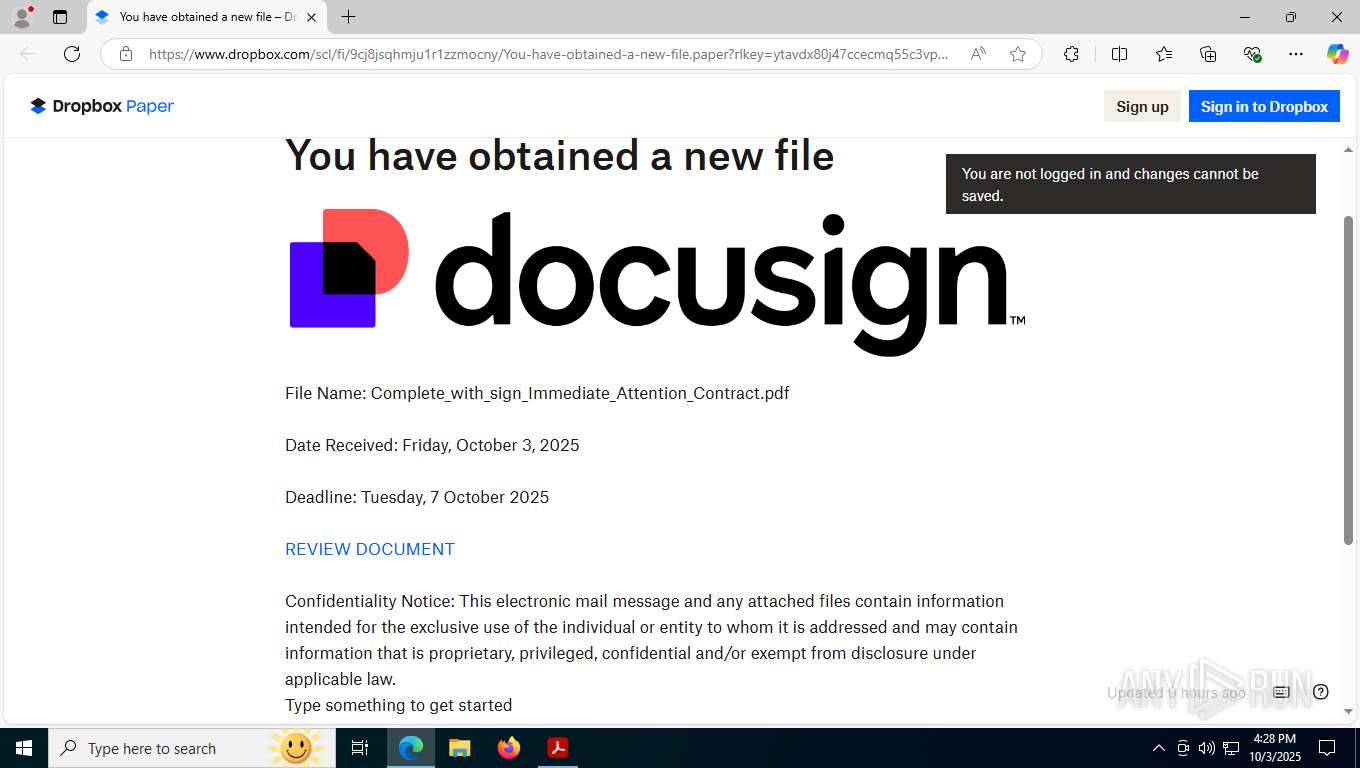Add this page to favorites
The width and height of the screenshot is (1360, 768).
pos(1018,54)
